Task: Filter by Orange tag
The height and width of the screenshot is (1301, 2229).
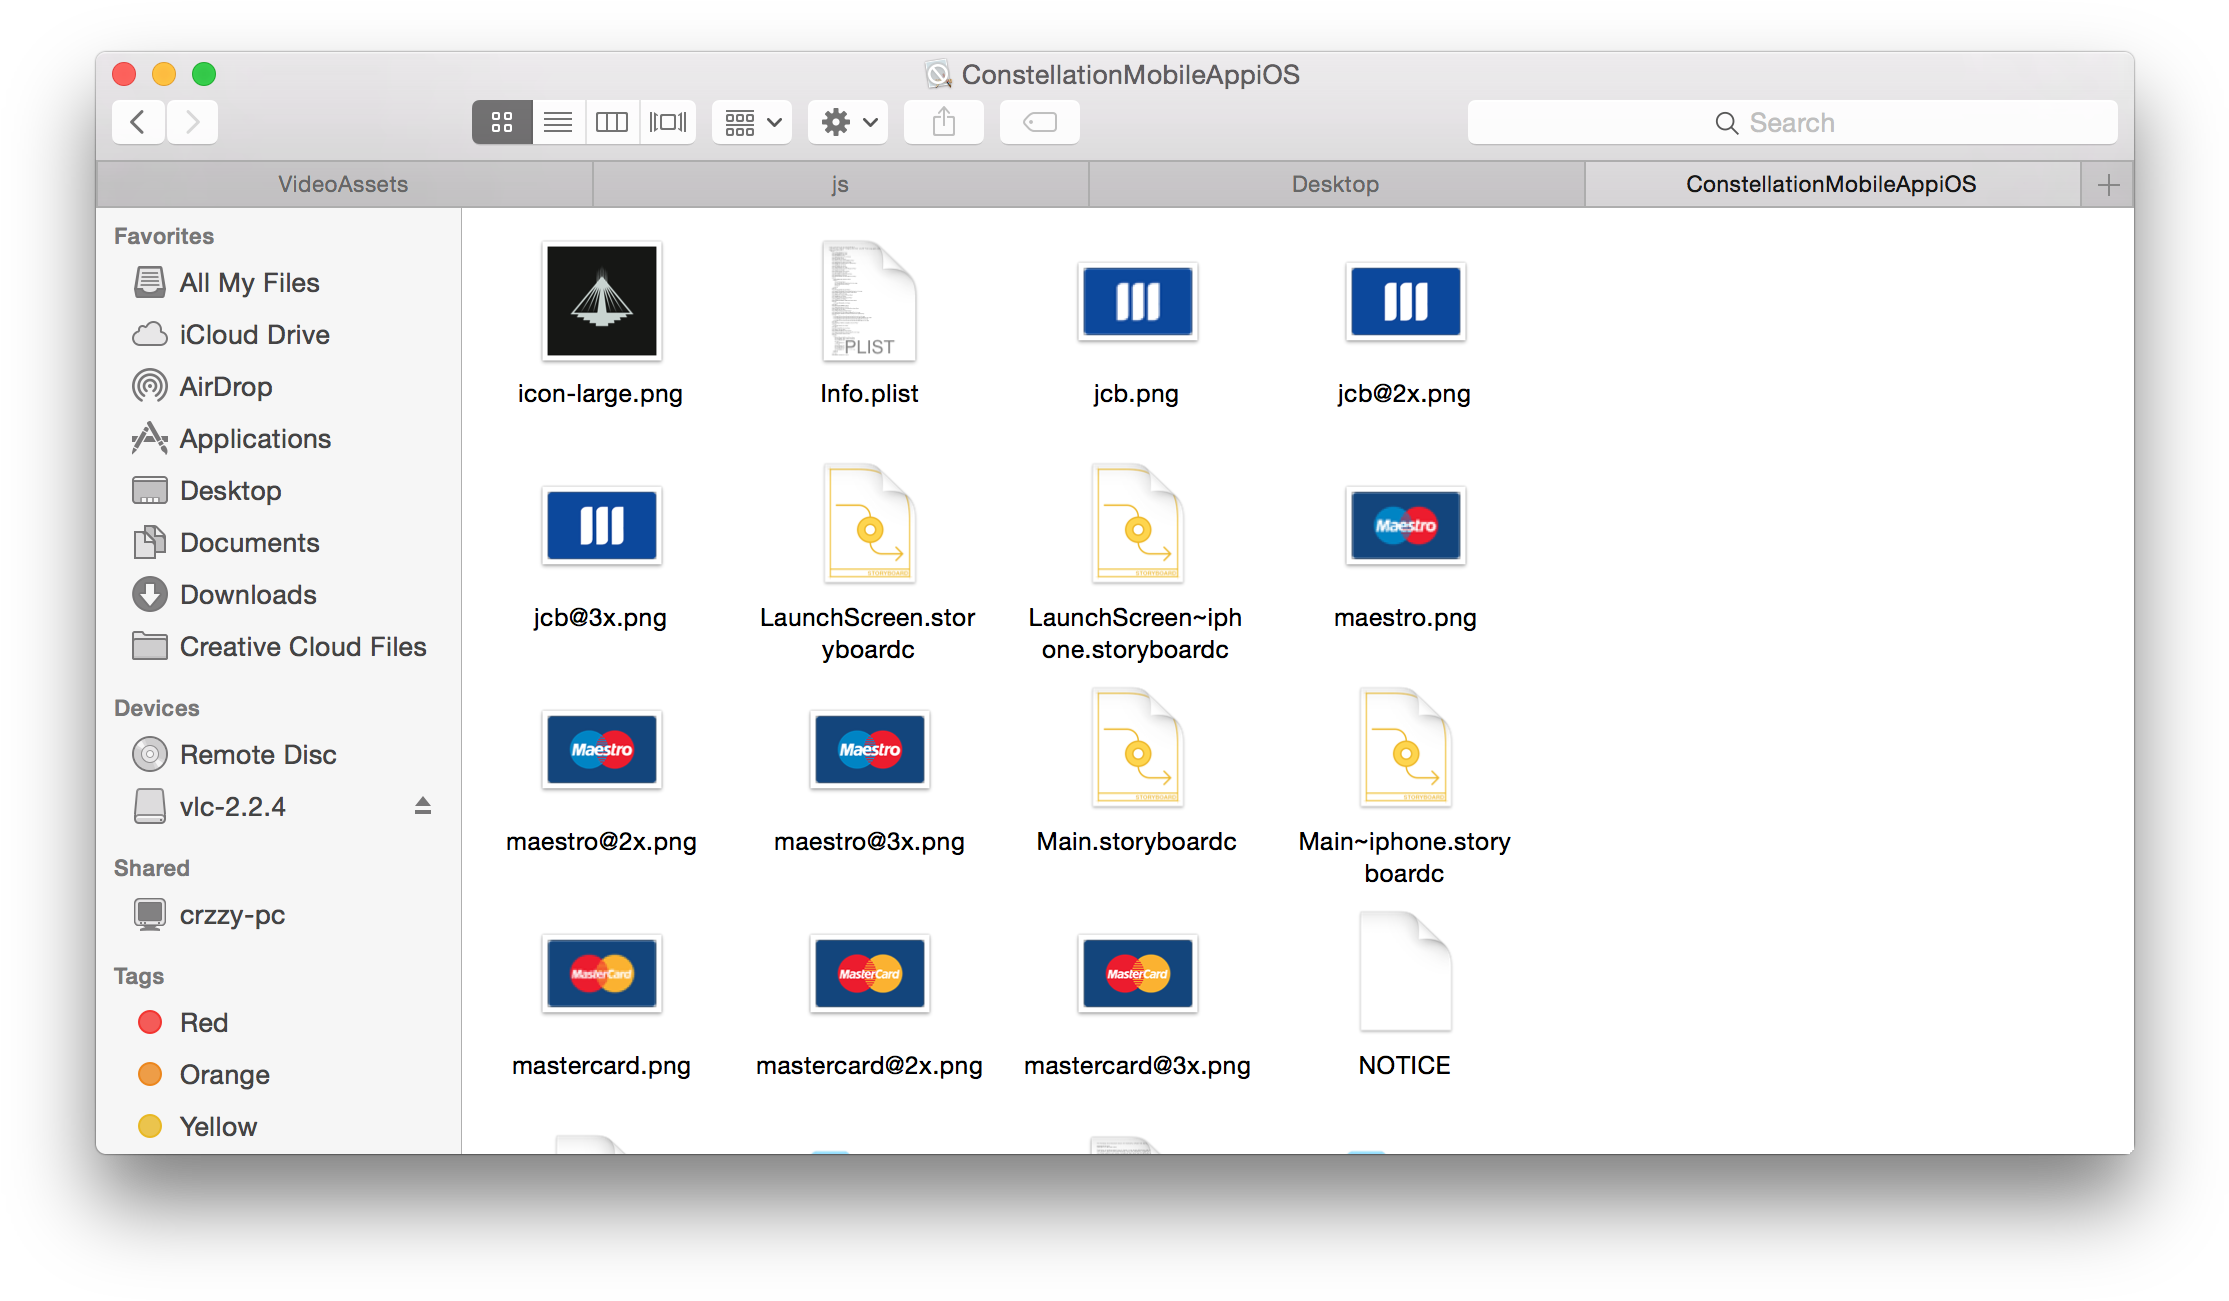Action: coord(278,1075)
